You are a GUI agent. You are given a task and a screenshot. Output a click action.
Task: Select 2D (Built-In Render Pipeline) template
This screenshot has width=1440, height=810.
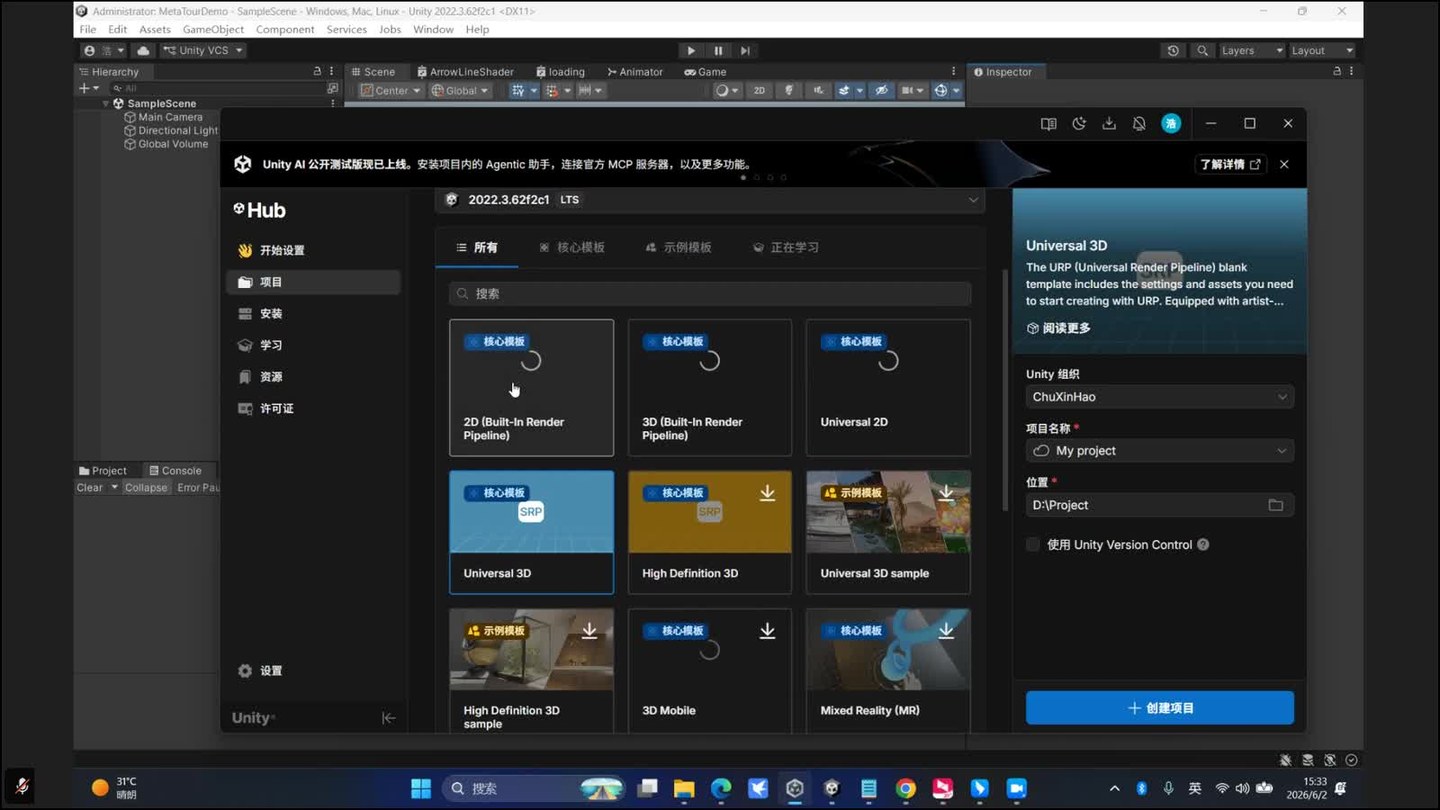(531, 388)
